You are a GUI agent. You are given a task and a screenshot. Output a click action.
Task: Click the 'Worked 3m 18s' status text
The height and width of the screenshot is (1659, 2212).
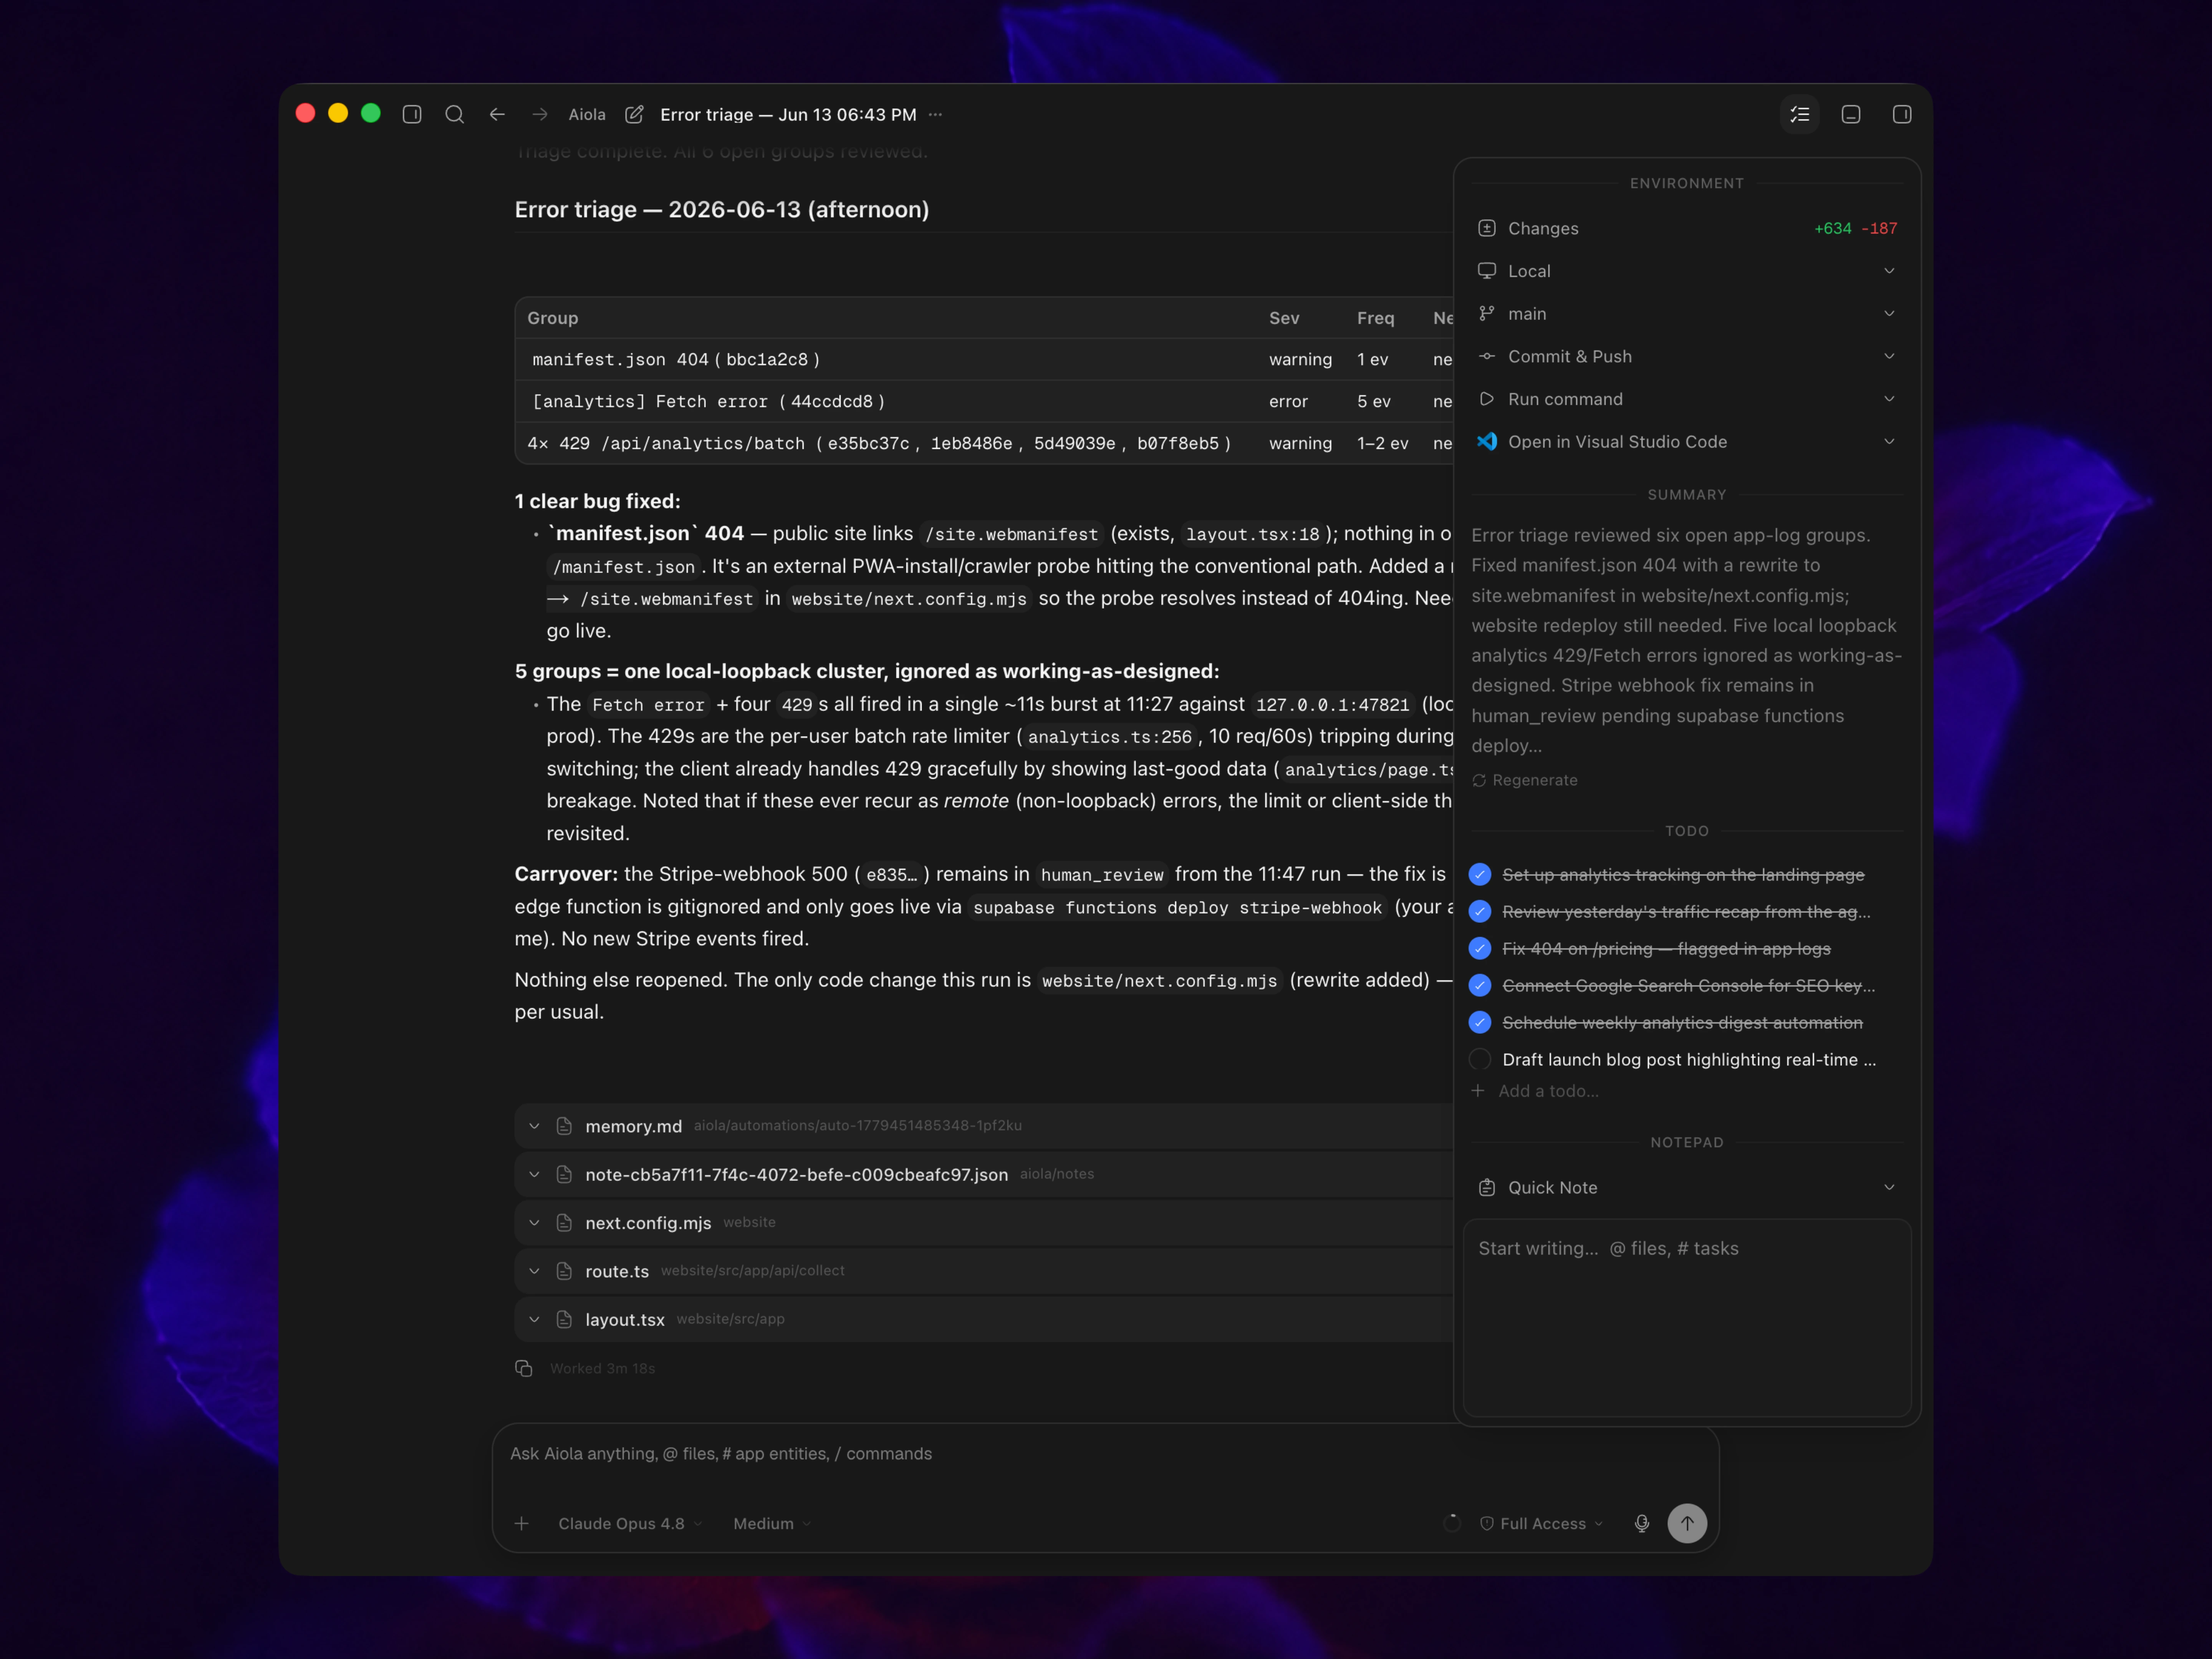coord(602,1369)
